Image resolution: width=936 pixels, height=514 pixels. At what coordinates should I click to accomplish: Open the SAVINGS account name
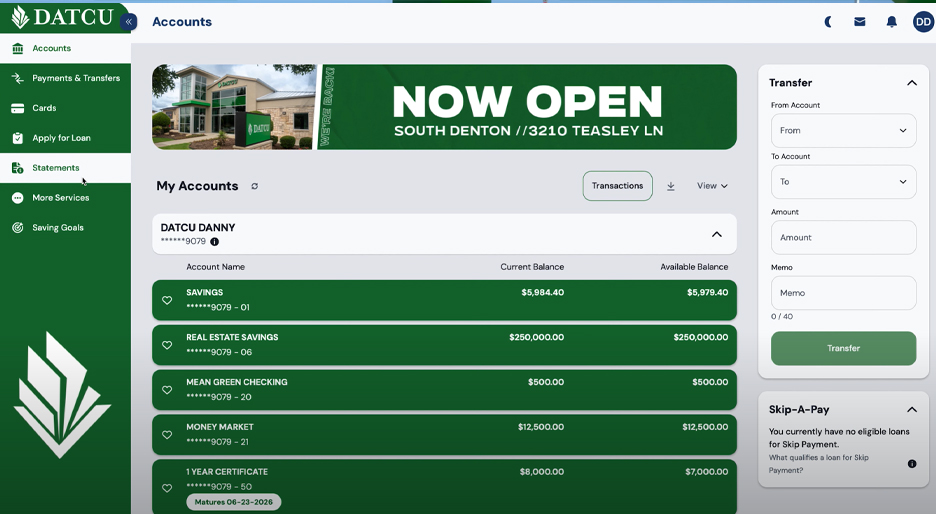tap(205, 293)
